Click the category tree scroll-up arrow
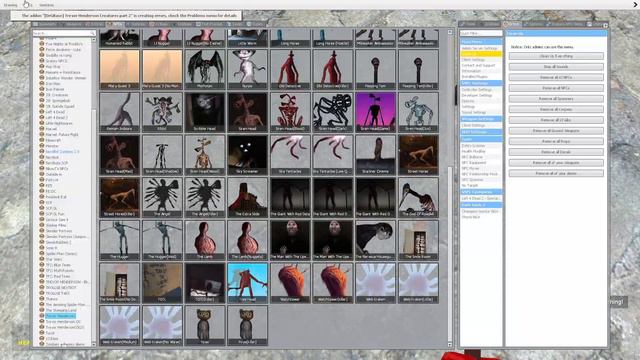The width and height of the screenshot is (640, 360). (x=94, y=40)
